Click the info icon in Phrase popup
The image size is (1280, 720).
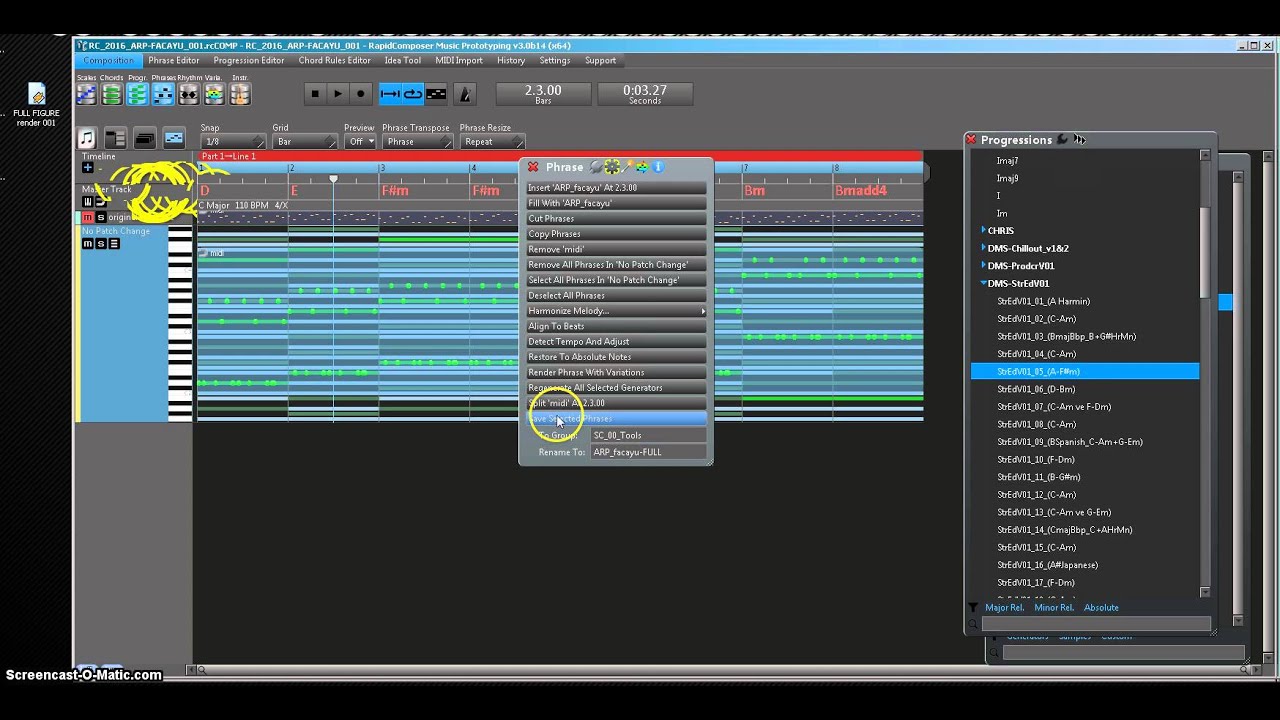(x=658, y=167)
